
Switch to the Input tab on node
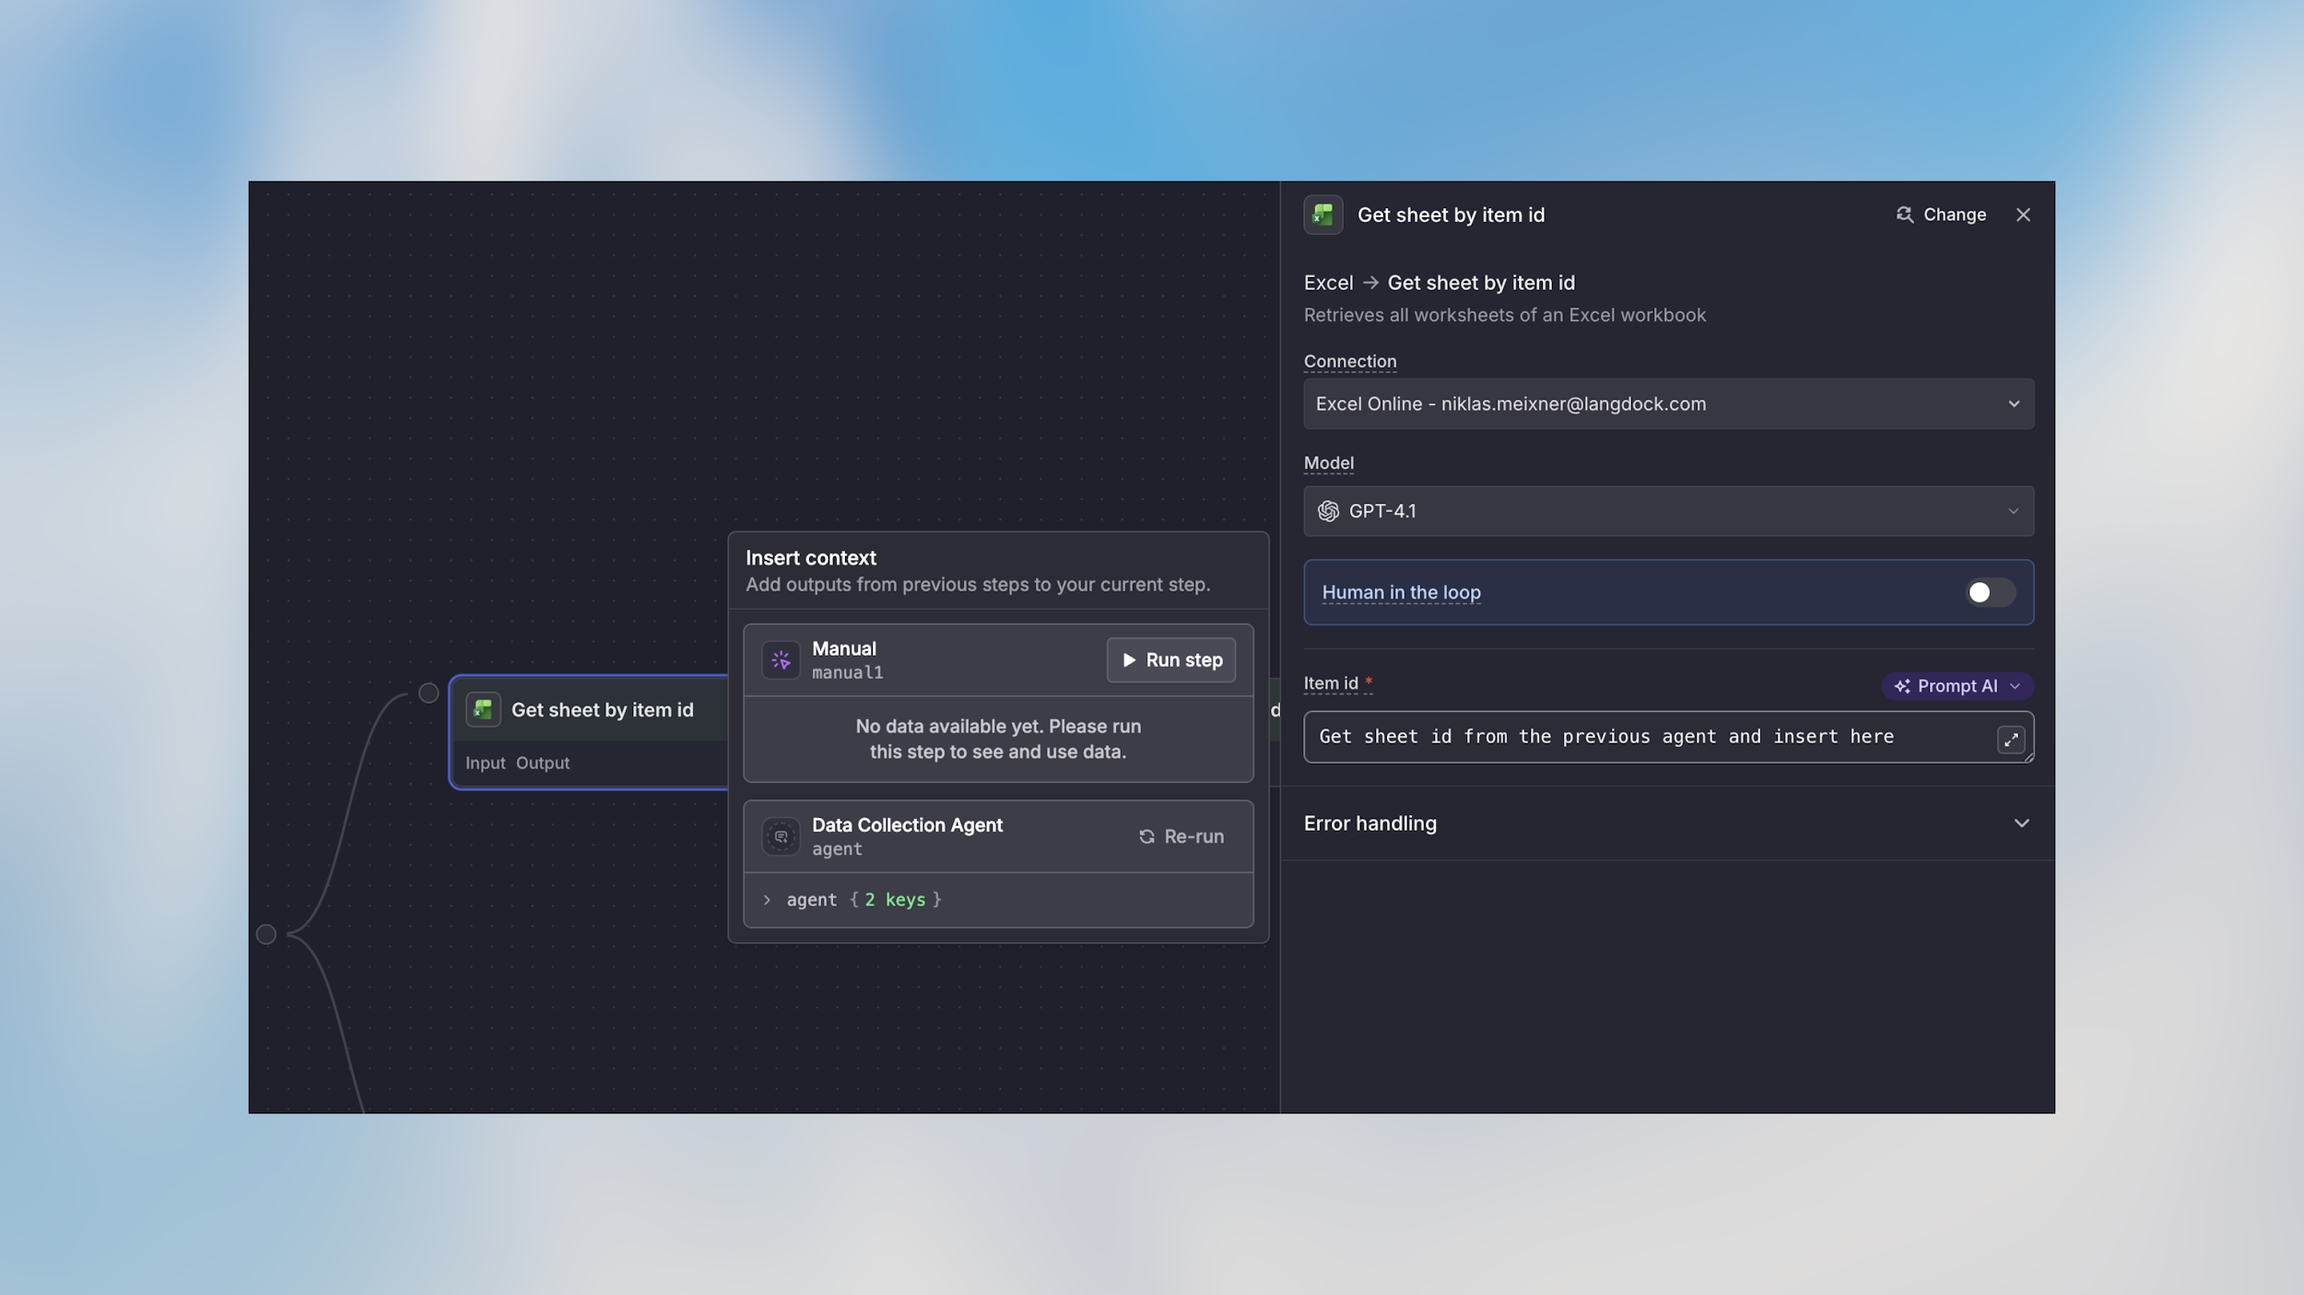click(485, 763)
